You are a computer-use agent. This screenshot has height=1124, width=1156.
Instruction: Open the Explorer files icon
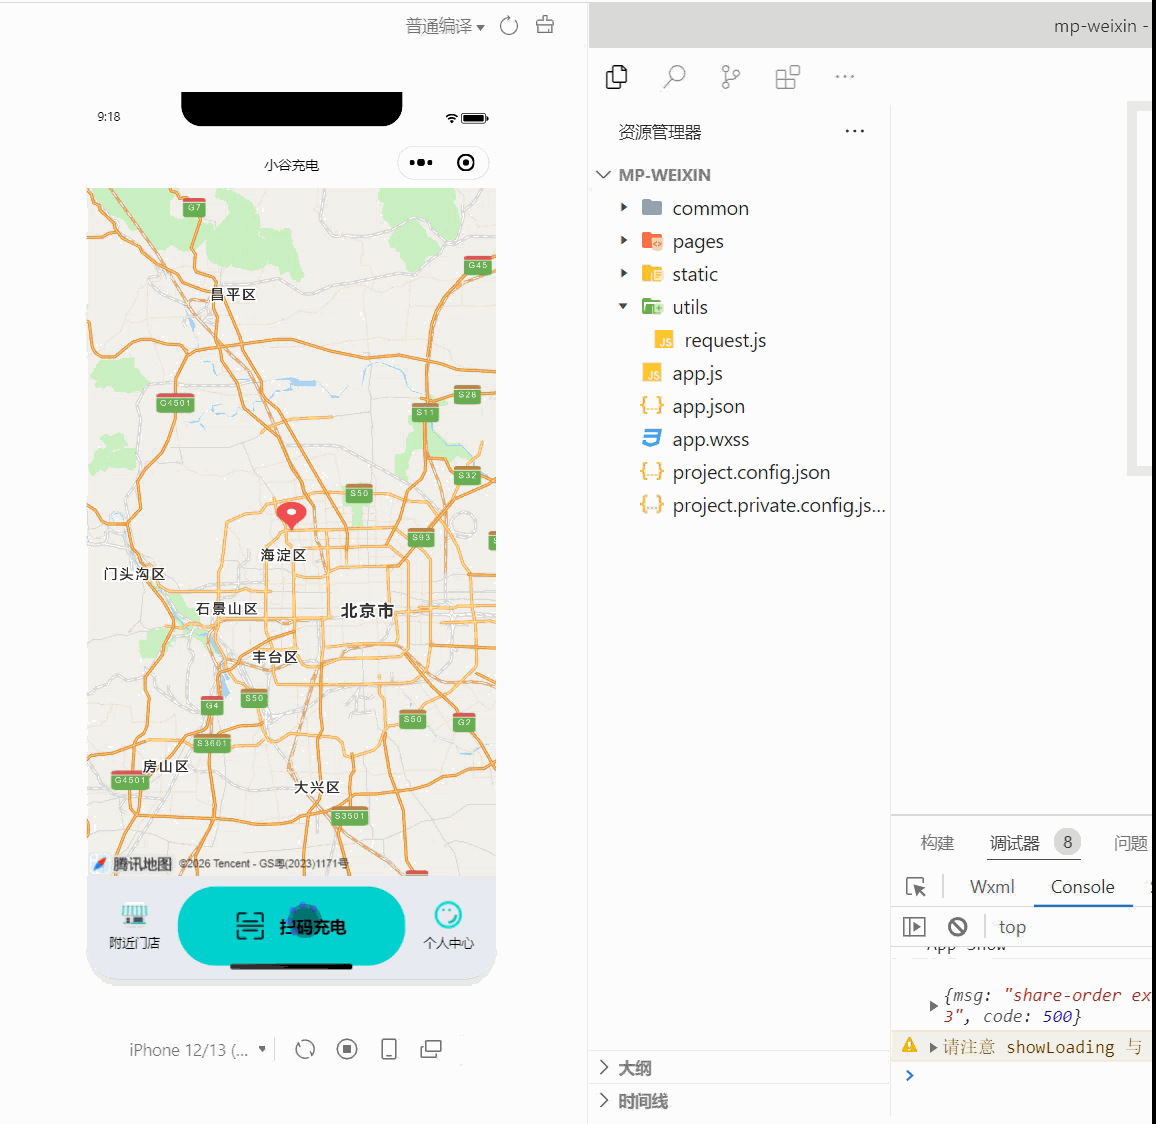click(x=616, y=77)
